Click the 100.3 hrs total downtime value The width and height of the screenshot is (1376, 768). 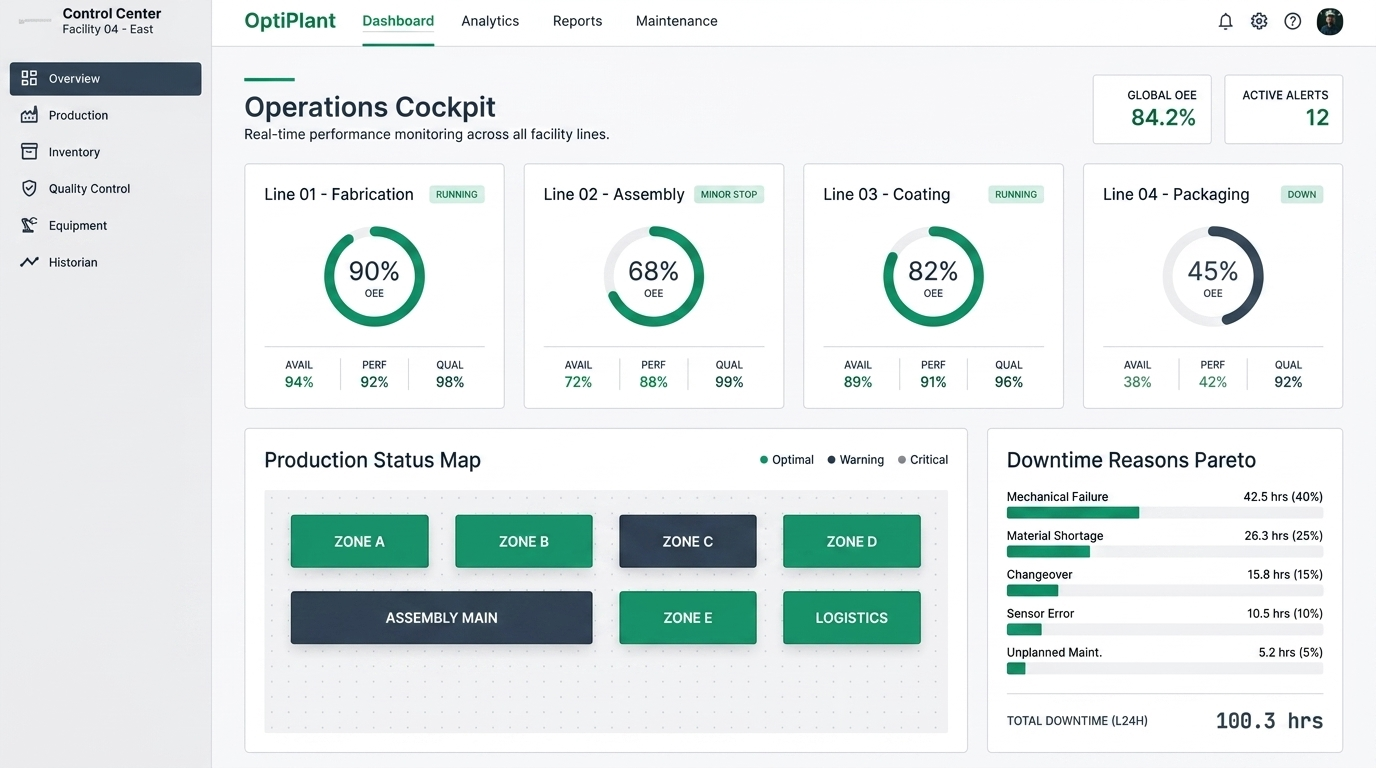(x=1269, y=721)
